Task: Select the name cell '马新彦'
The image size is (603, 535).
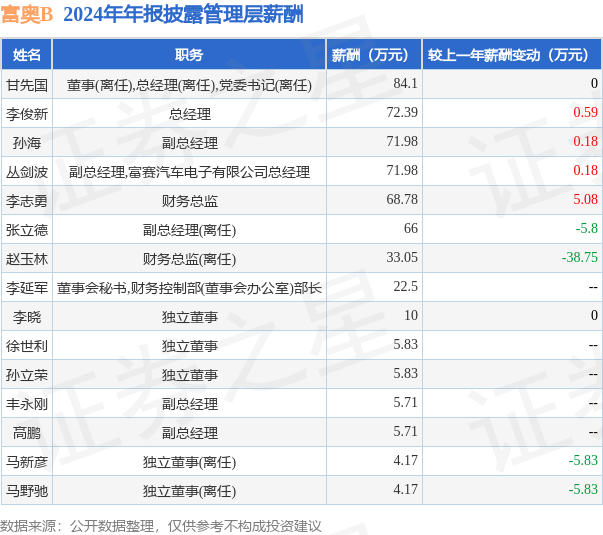Action: 27,462
